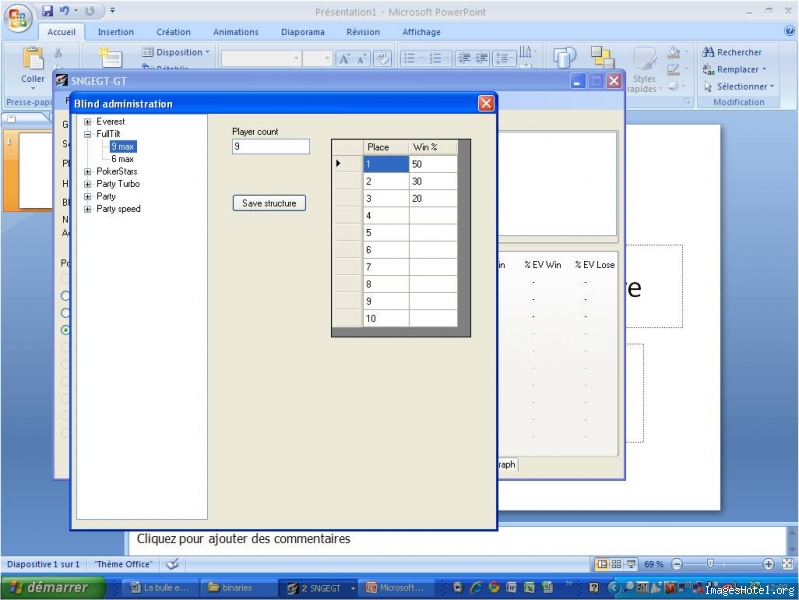Click the Arrange objects icon
This screenshot has width=799, height=600.
click(602, 57)
